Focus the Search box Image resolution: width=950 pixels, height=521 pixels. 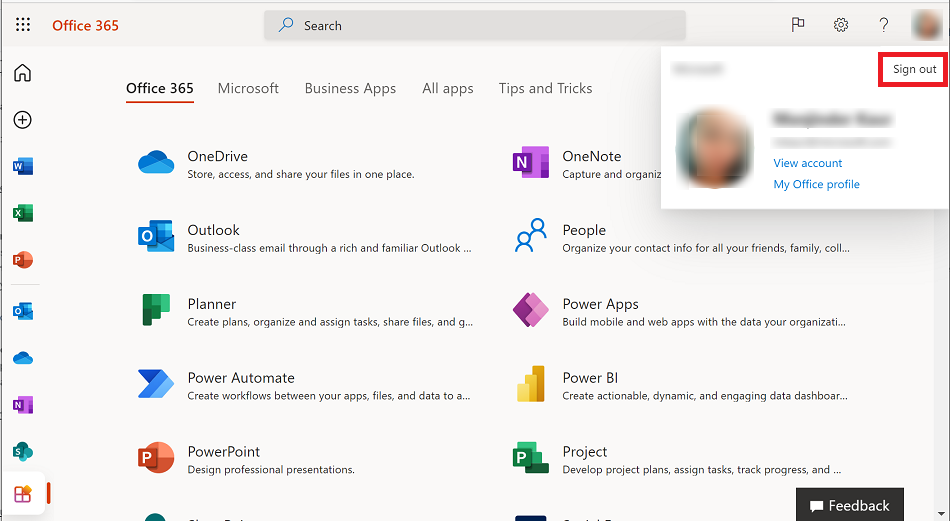point(475,25)
